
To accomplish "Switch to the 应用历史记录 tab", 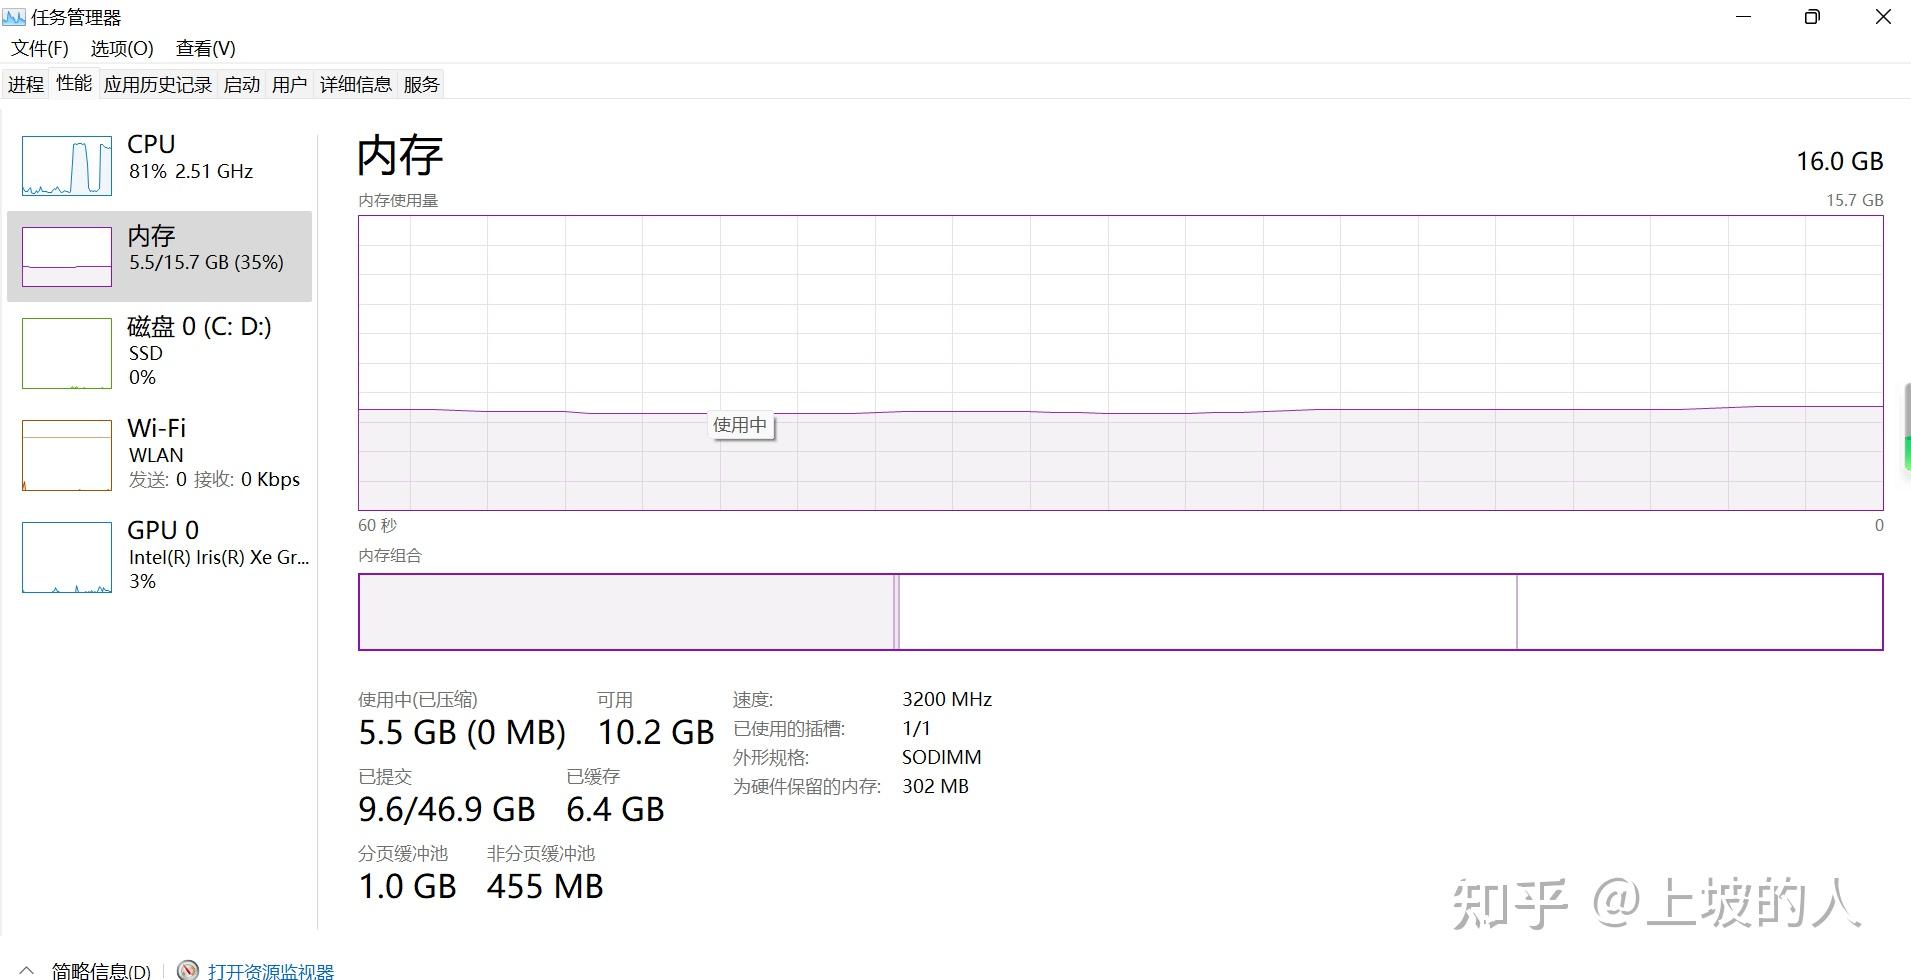I will 157,83.
